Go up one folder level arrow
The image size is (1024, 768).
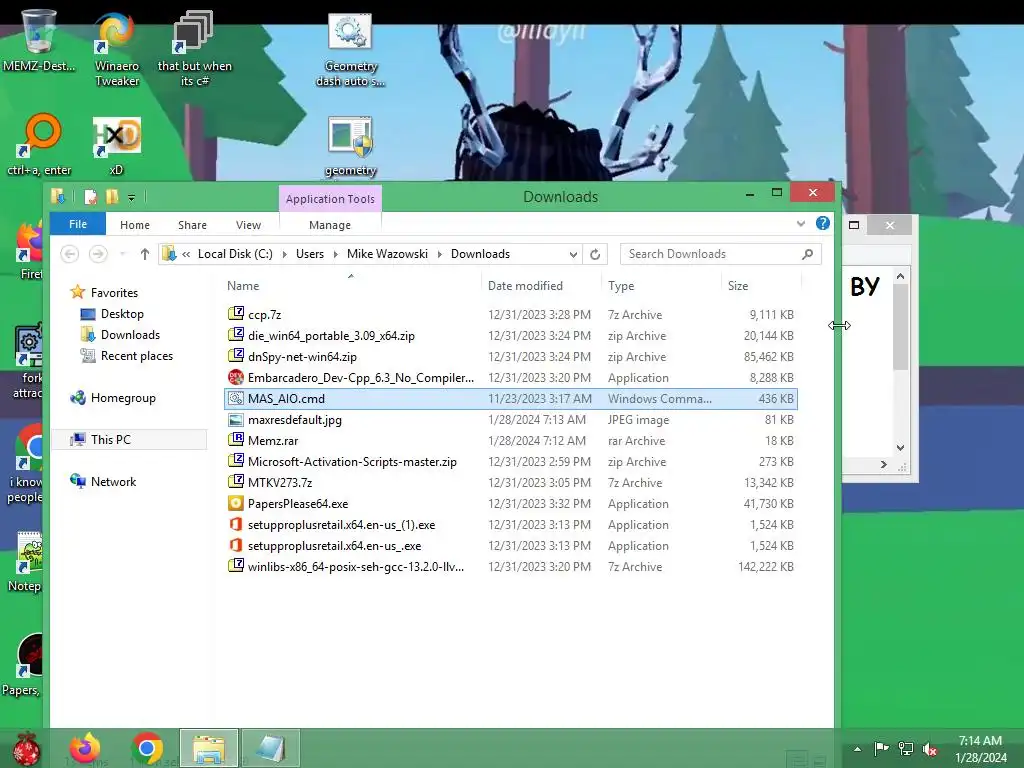(x=145, y=254)
